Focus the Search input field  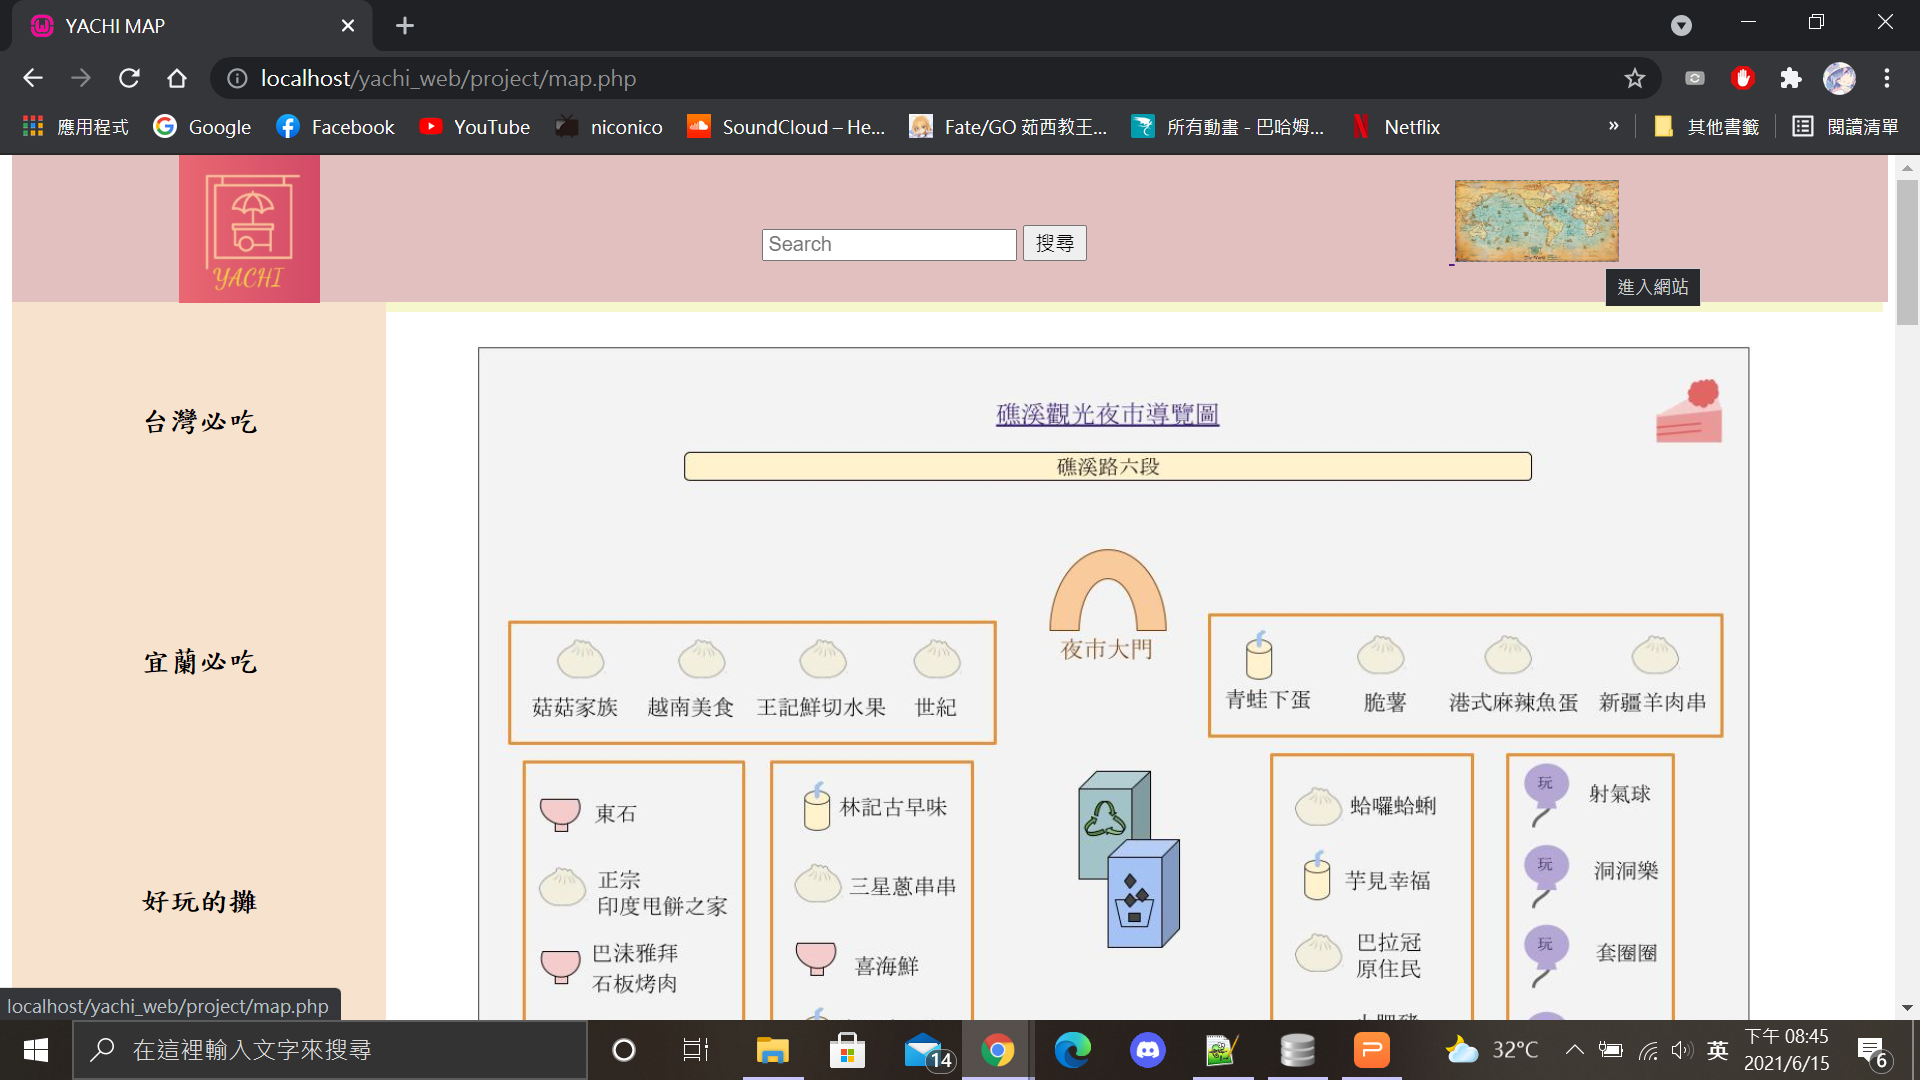(x=889, y=244)
